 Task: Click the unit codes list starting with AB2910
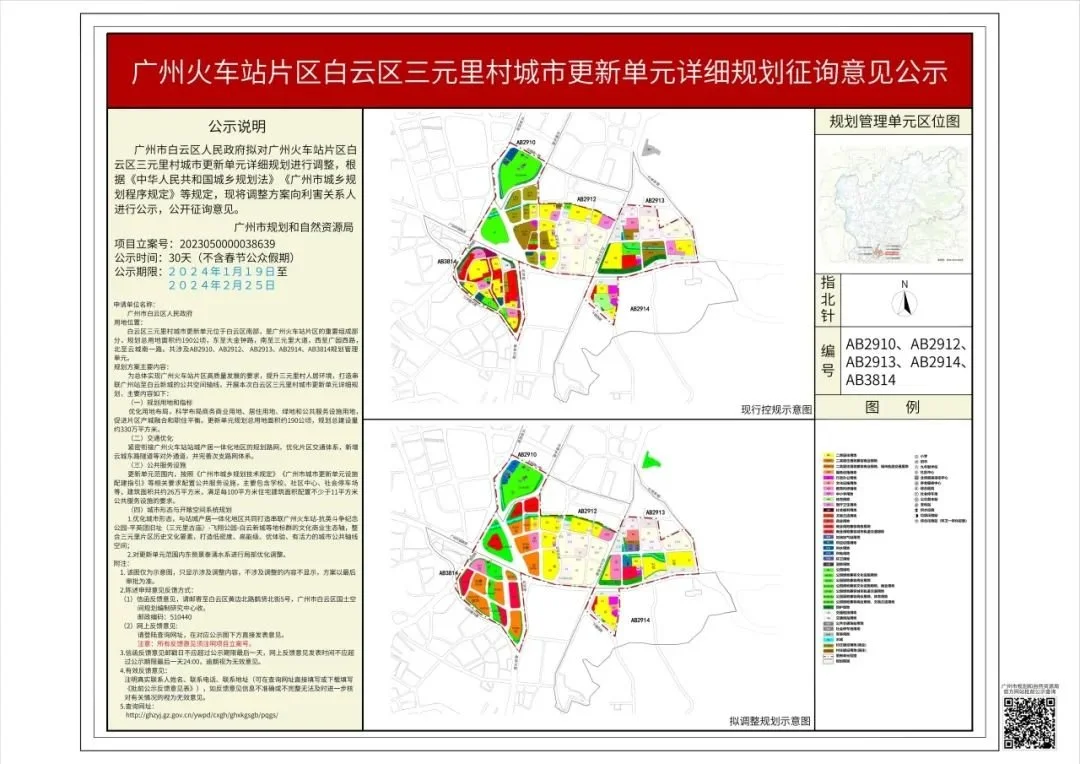coord(905,362)
